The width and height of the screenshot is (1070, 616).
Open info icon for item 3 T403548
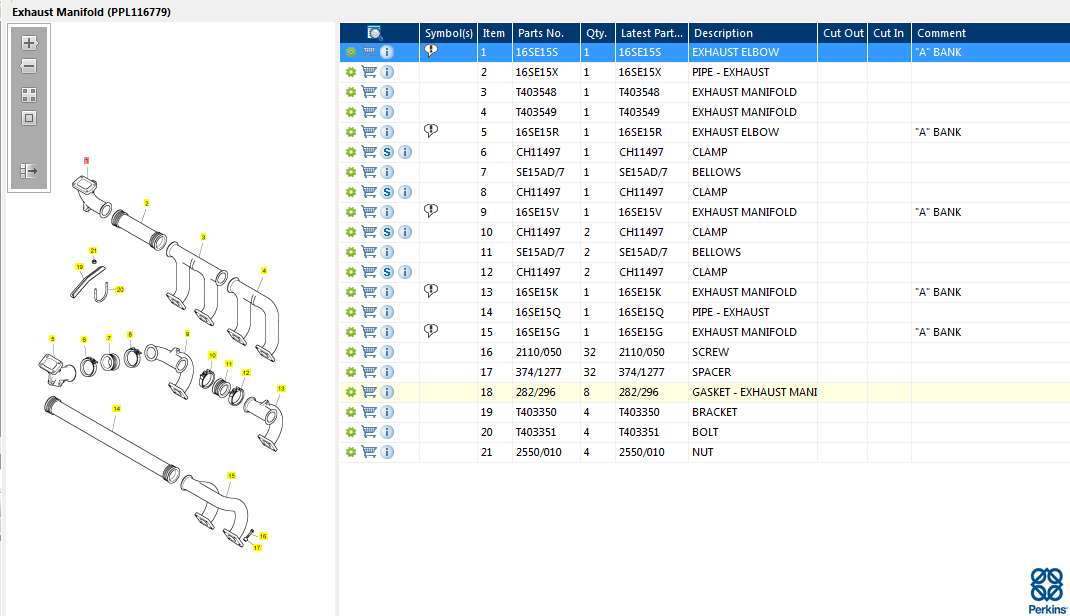coord(387,92)
